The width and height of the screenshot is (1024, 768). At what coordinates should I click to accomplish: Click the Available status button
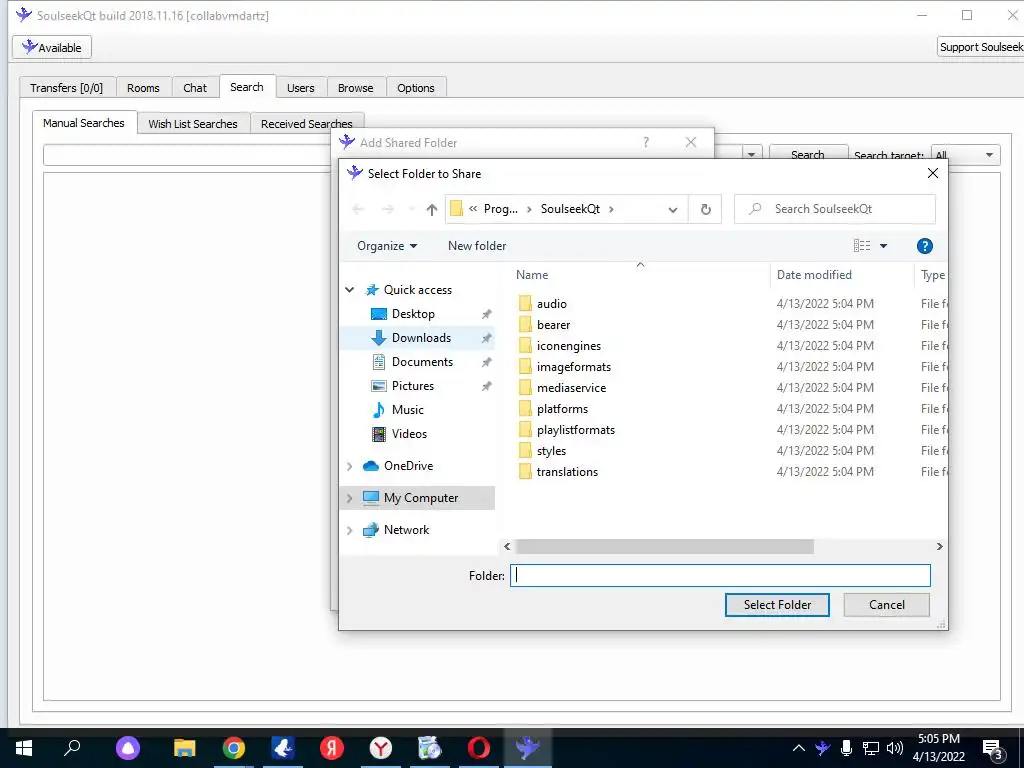(x=52, y=47)
